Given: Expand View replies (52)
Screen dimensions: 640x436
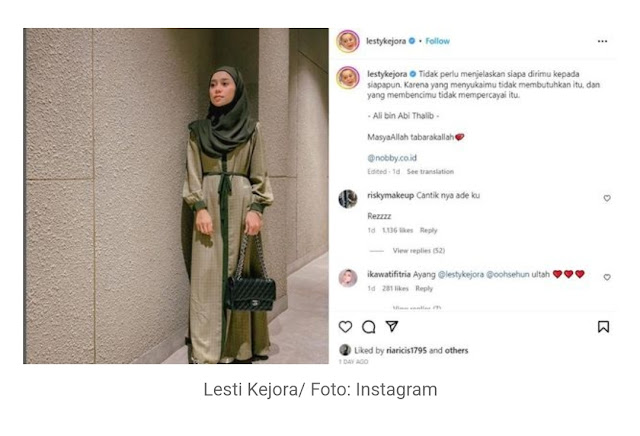Looking at the screenshot, I should pos(419,250).
